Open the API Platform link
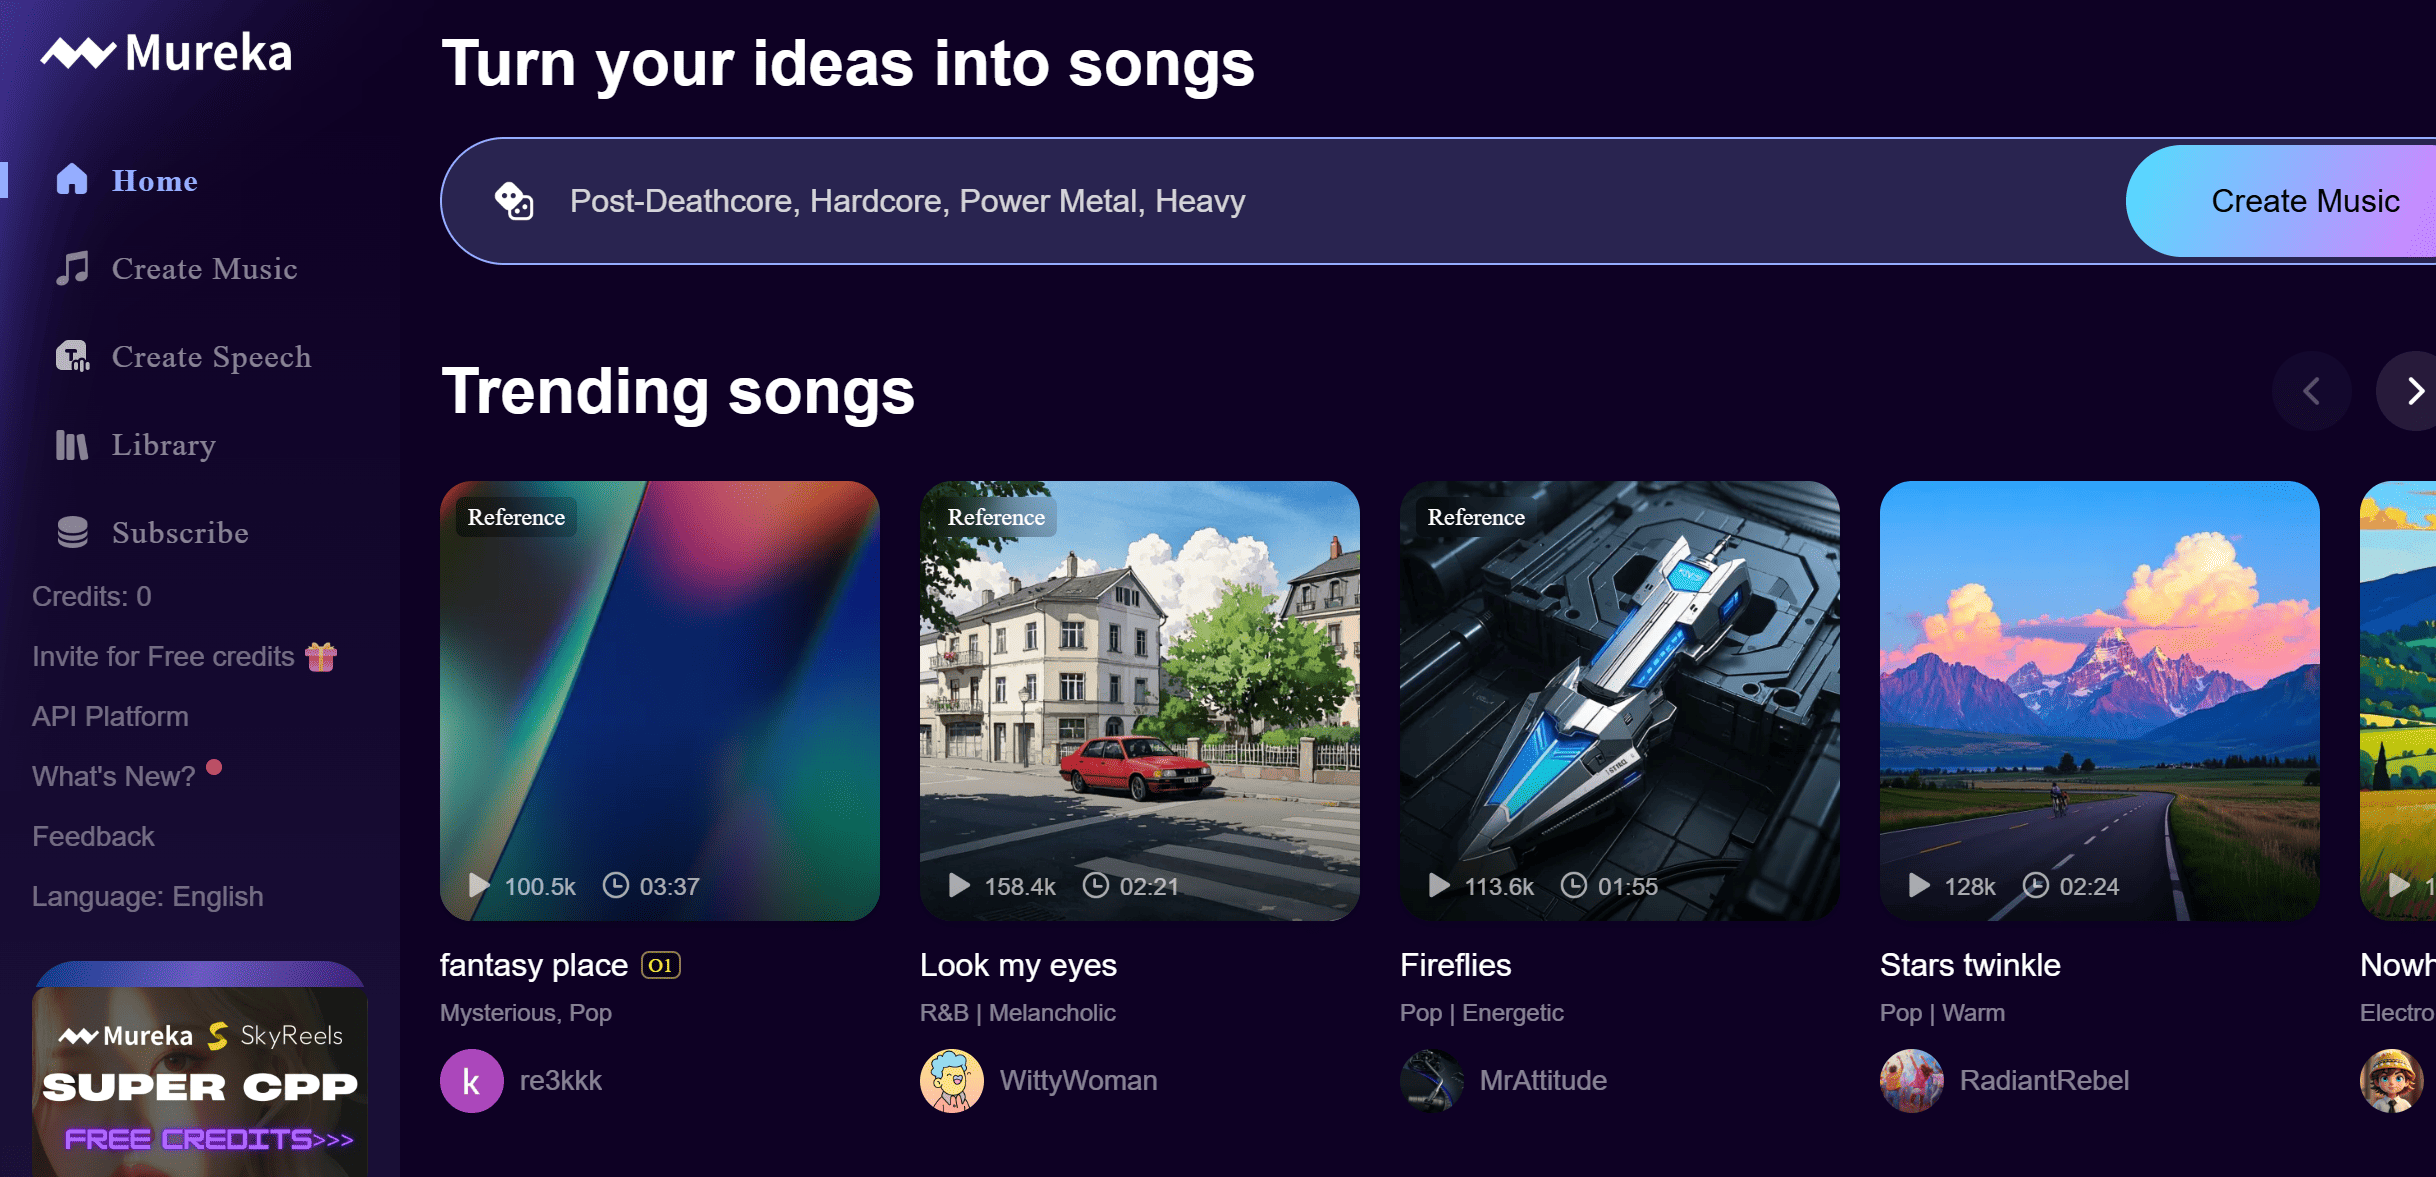Image resolution: width=2436 pixels, height=1177 pixels. click(x=110, y=716)
